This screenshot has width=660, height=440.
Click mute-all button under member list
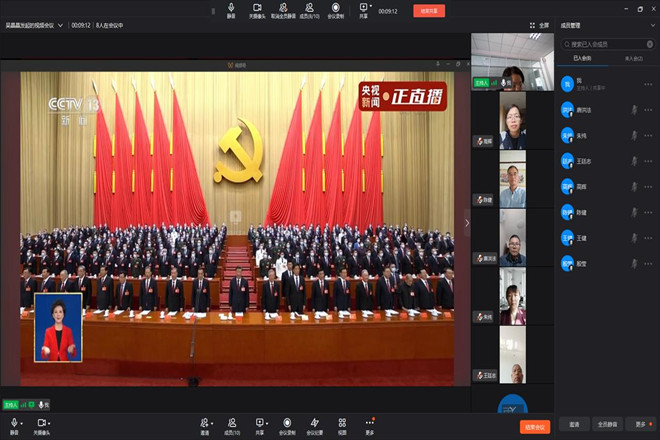click(x=607, y=424)
